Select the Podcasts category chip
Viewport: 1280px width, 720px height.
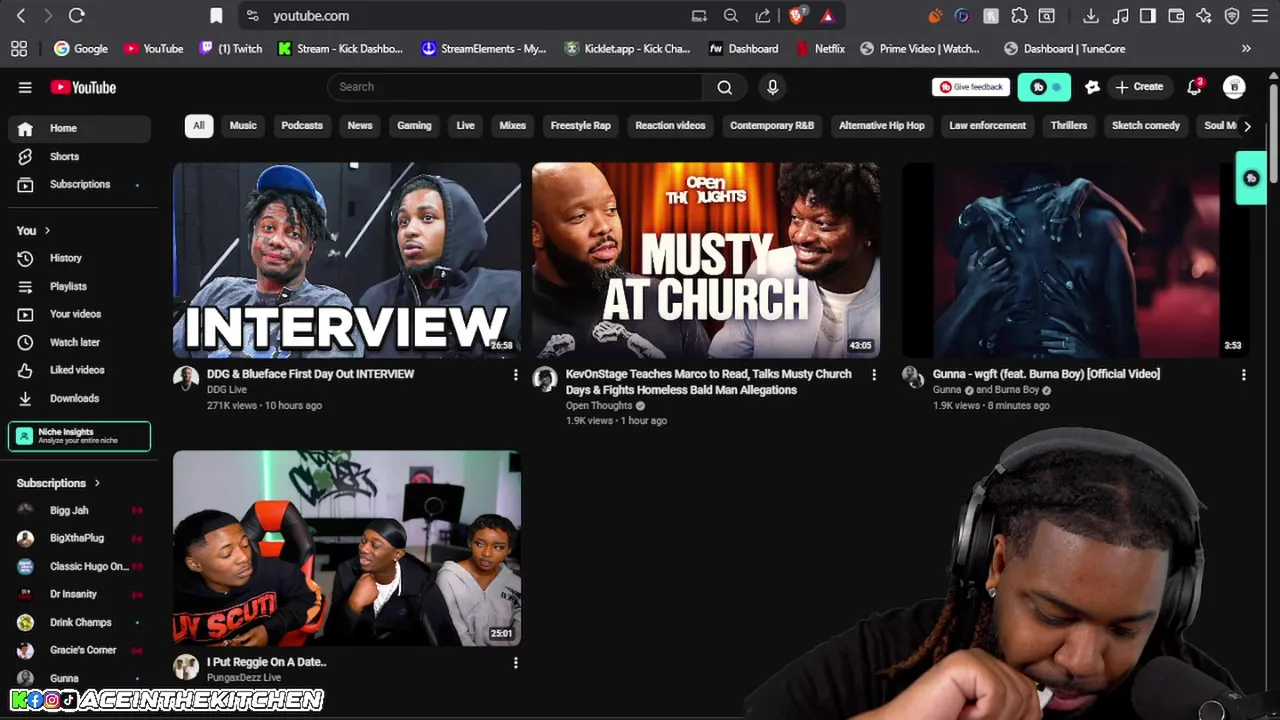pos(302,126)
